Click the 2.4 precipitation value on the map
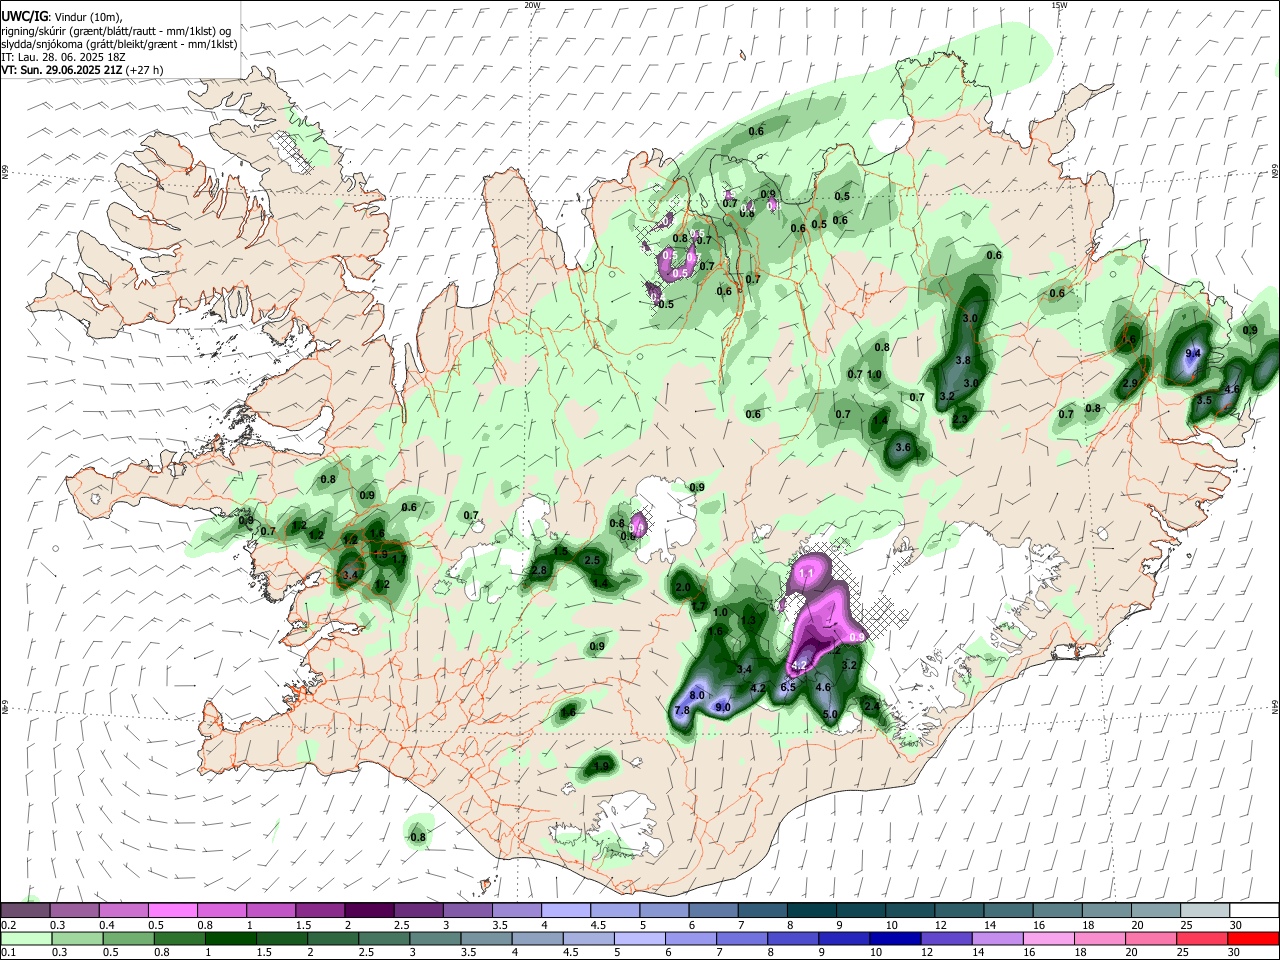 coord(871,706)
